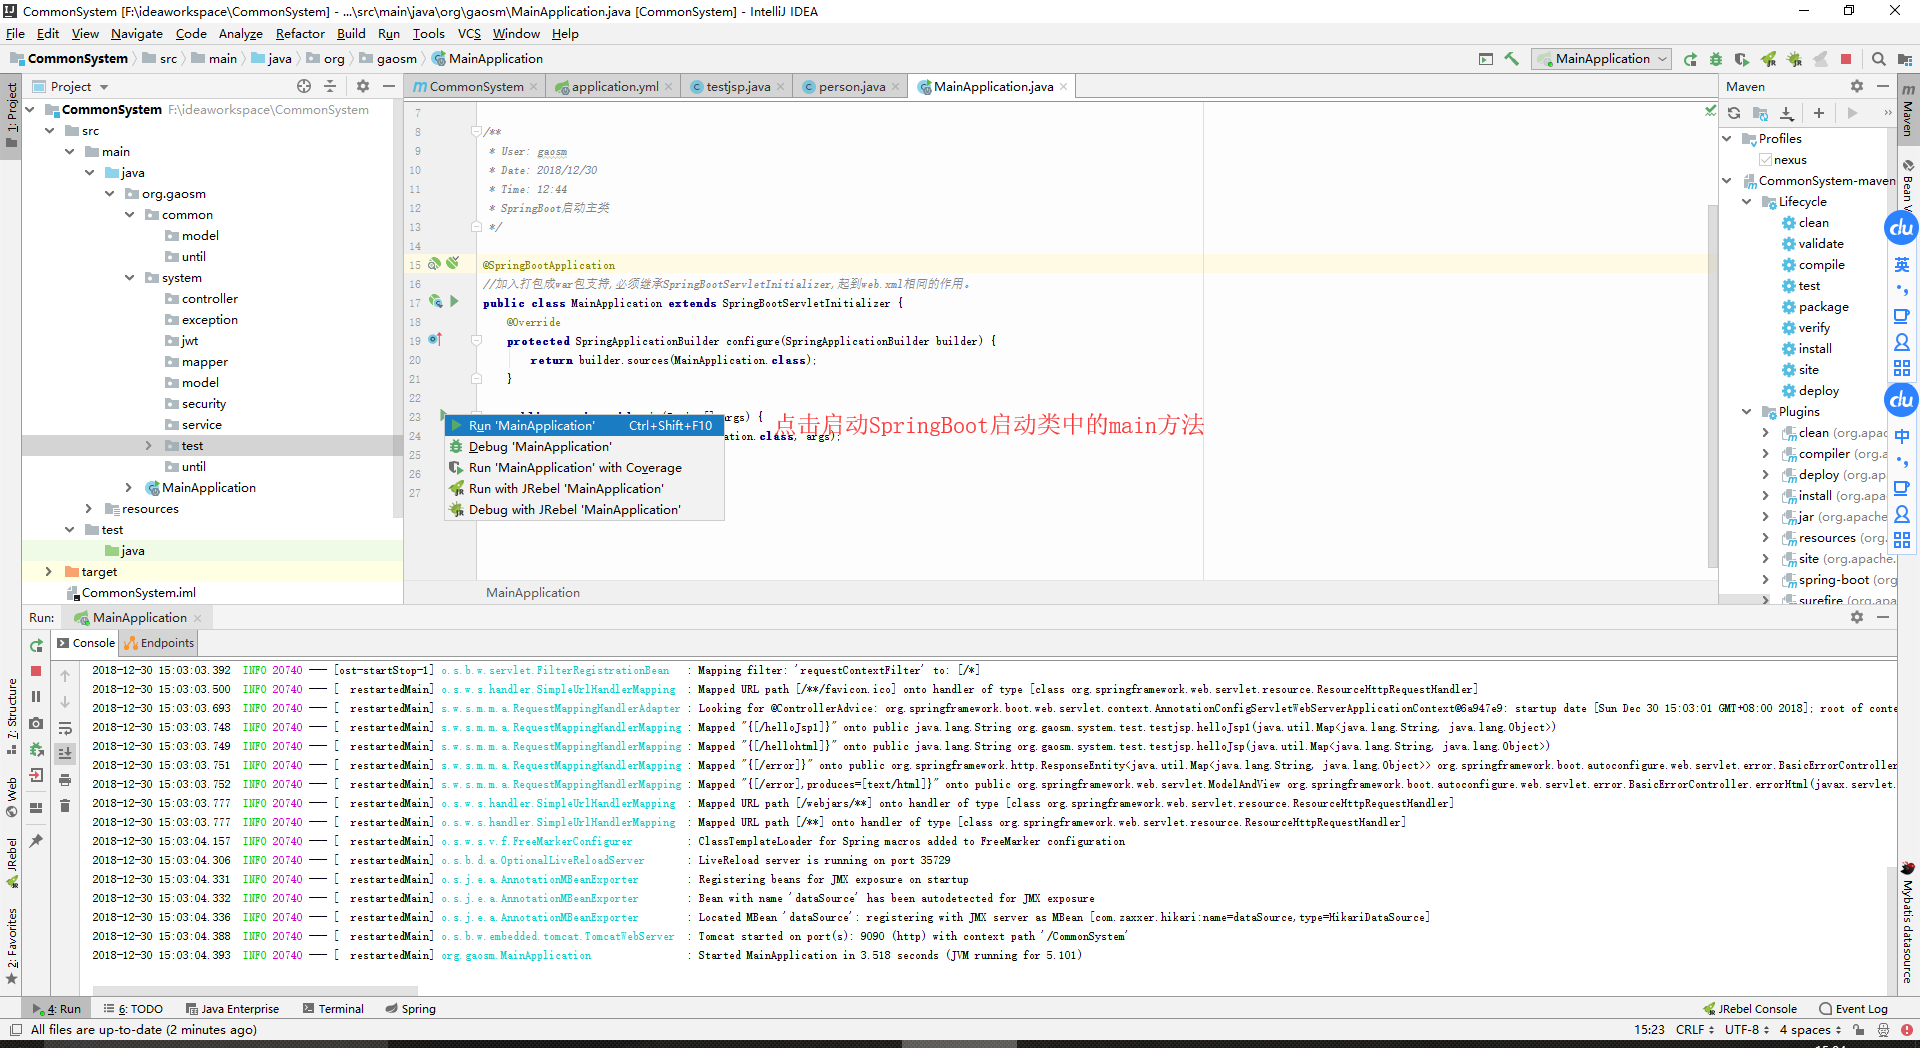This screenshot has height=1048, width=1920.
Task: Click Dump Threads camera icon
Action: pos(36,722)
